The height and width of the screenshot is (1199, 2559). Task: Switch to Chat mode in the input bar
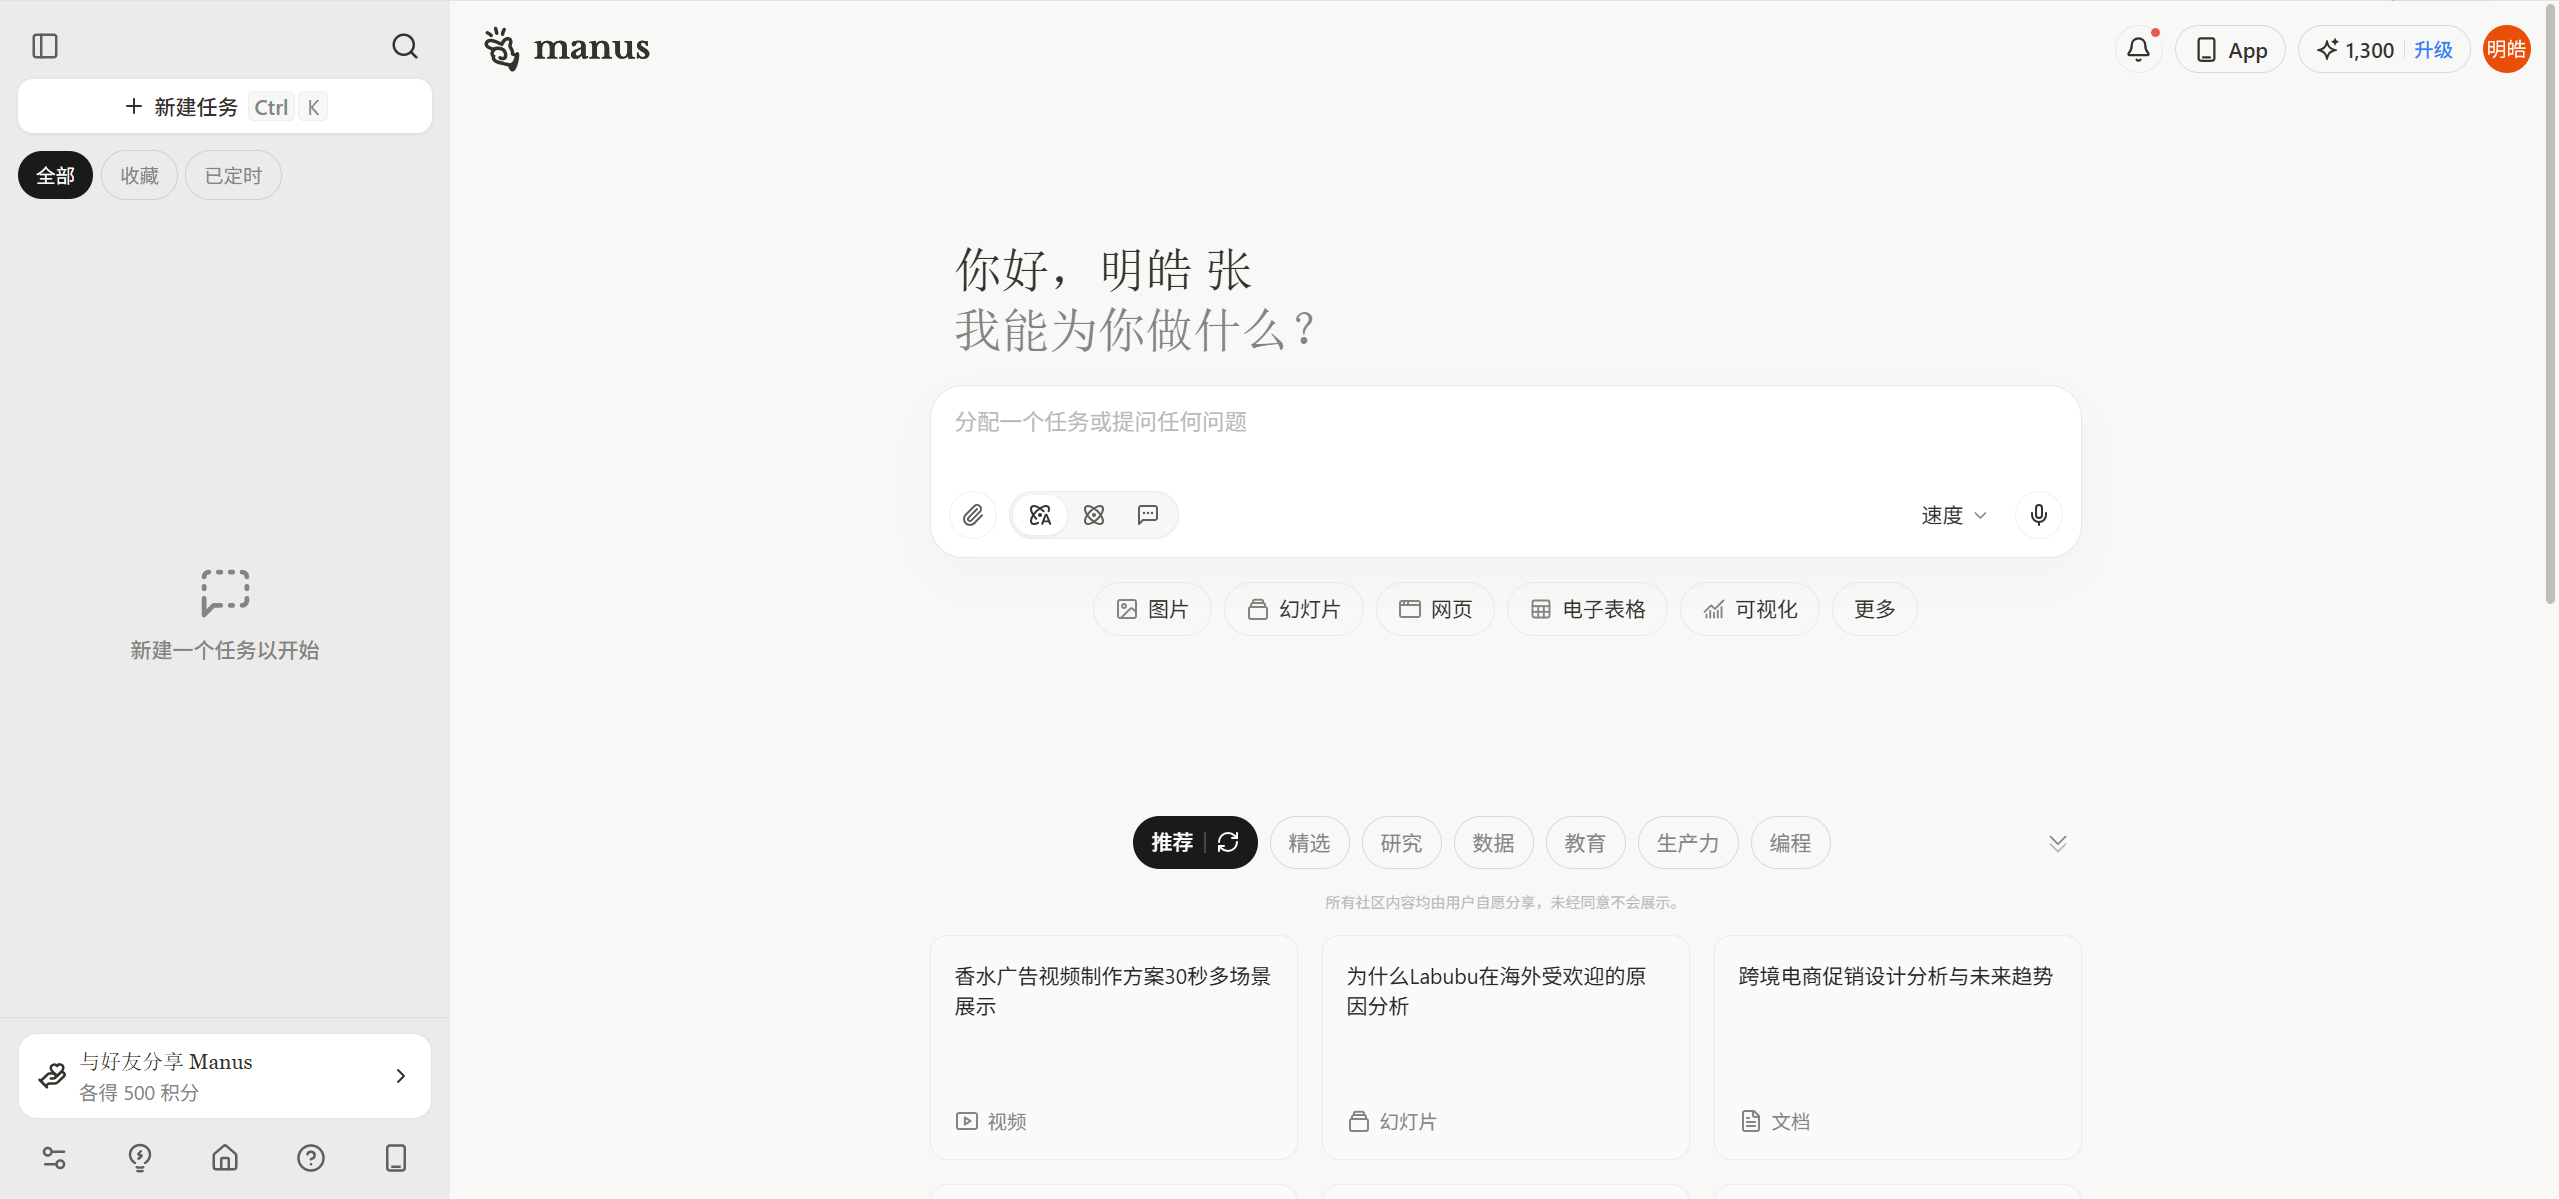[x=1147, y=514]
